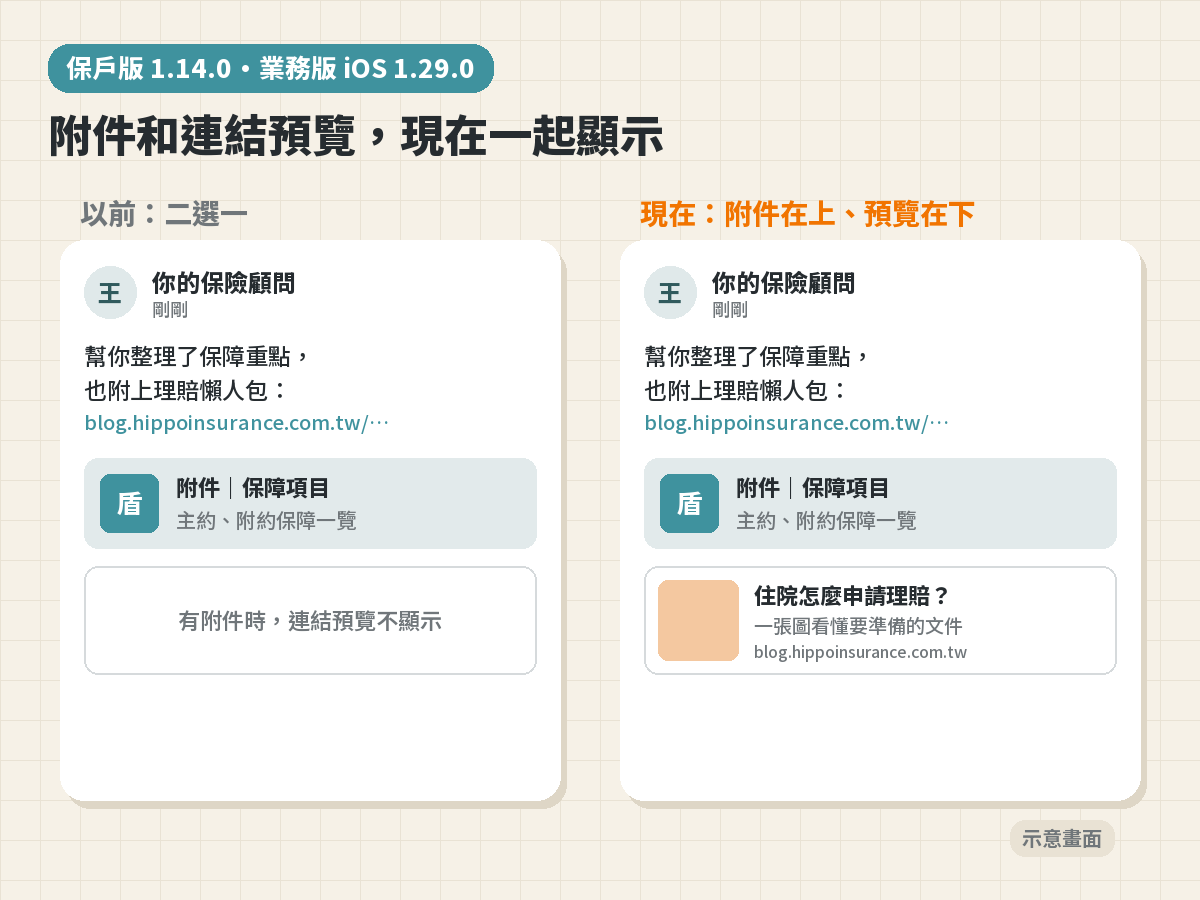Click the orange preview thumbnail image
The height and width of the screenshot is (900, 1200).
[x=698, y=621]
